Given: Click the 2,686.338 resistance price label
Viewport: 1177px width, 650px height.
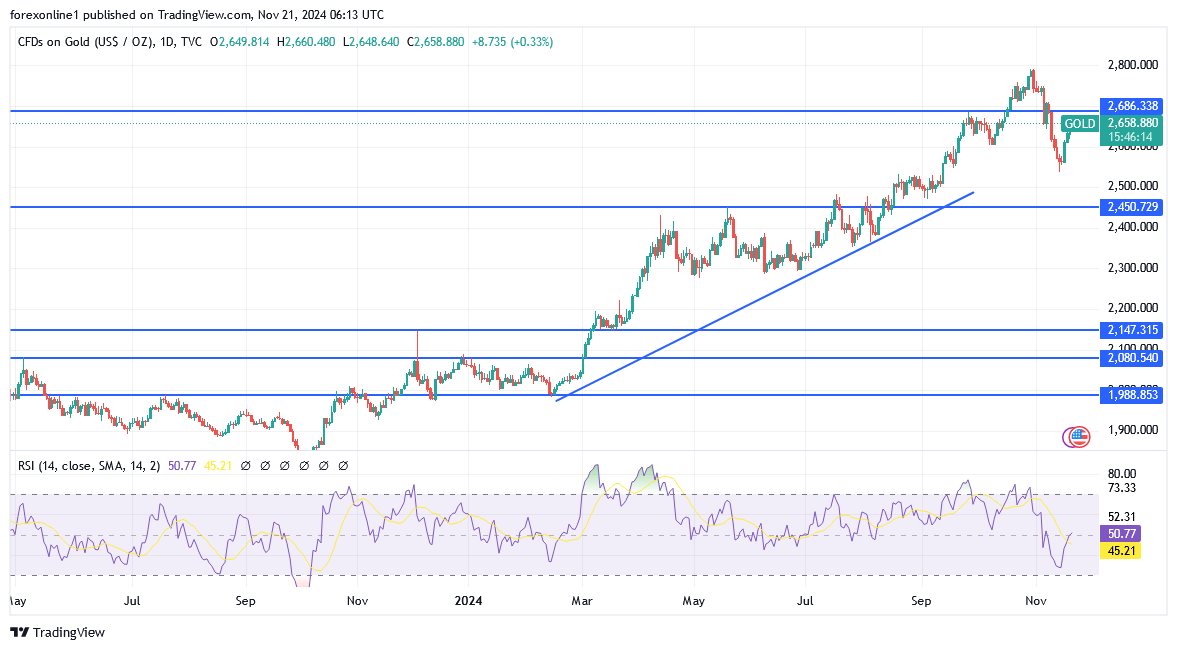Looking at the screenshot, I should click(x=1133, y=105).
